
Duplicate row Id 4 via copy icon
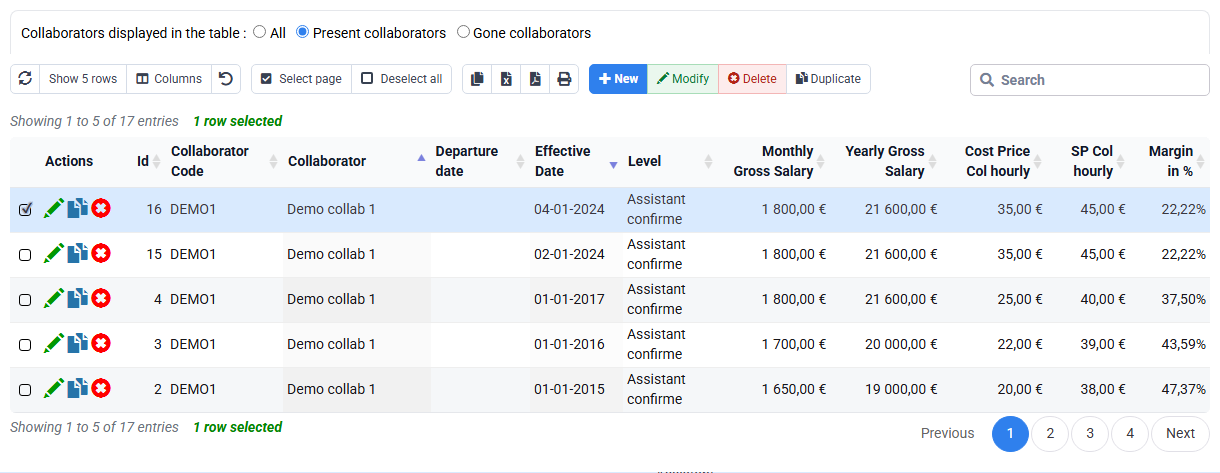tap(78, 299)
